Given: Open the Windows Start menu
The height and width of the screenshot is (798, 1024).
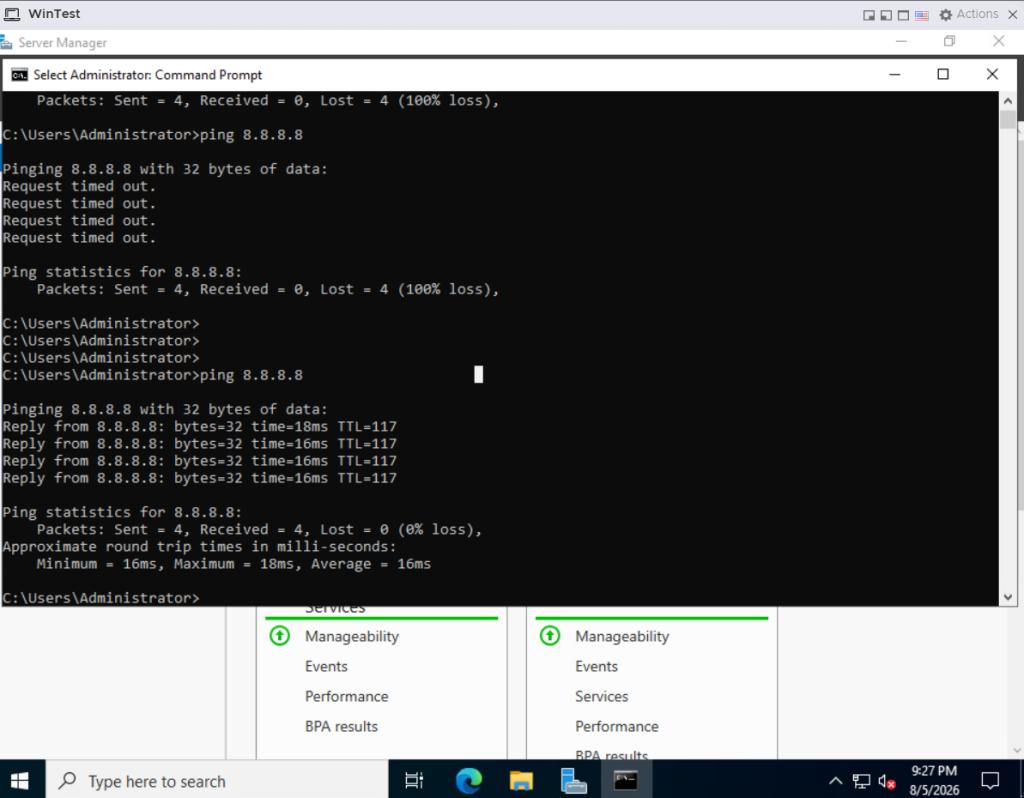Looking at the screenshot, I should tap(20, 780).
